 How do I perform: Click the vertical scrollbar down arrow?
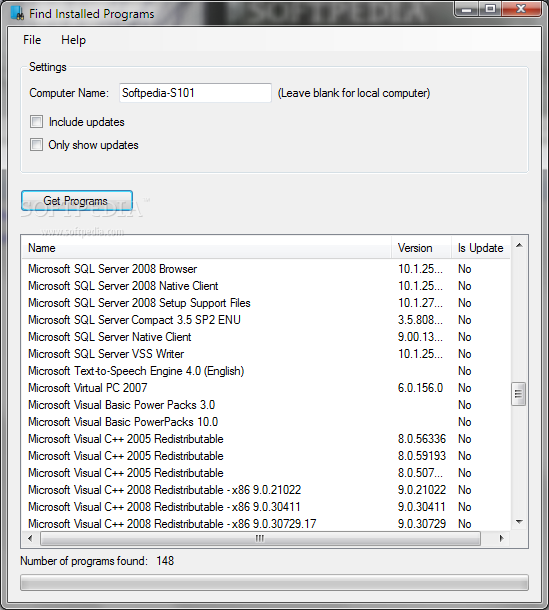pos(519,522)
